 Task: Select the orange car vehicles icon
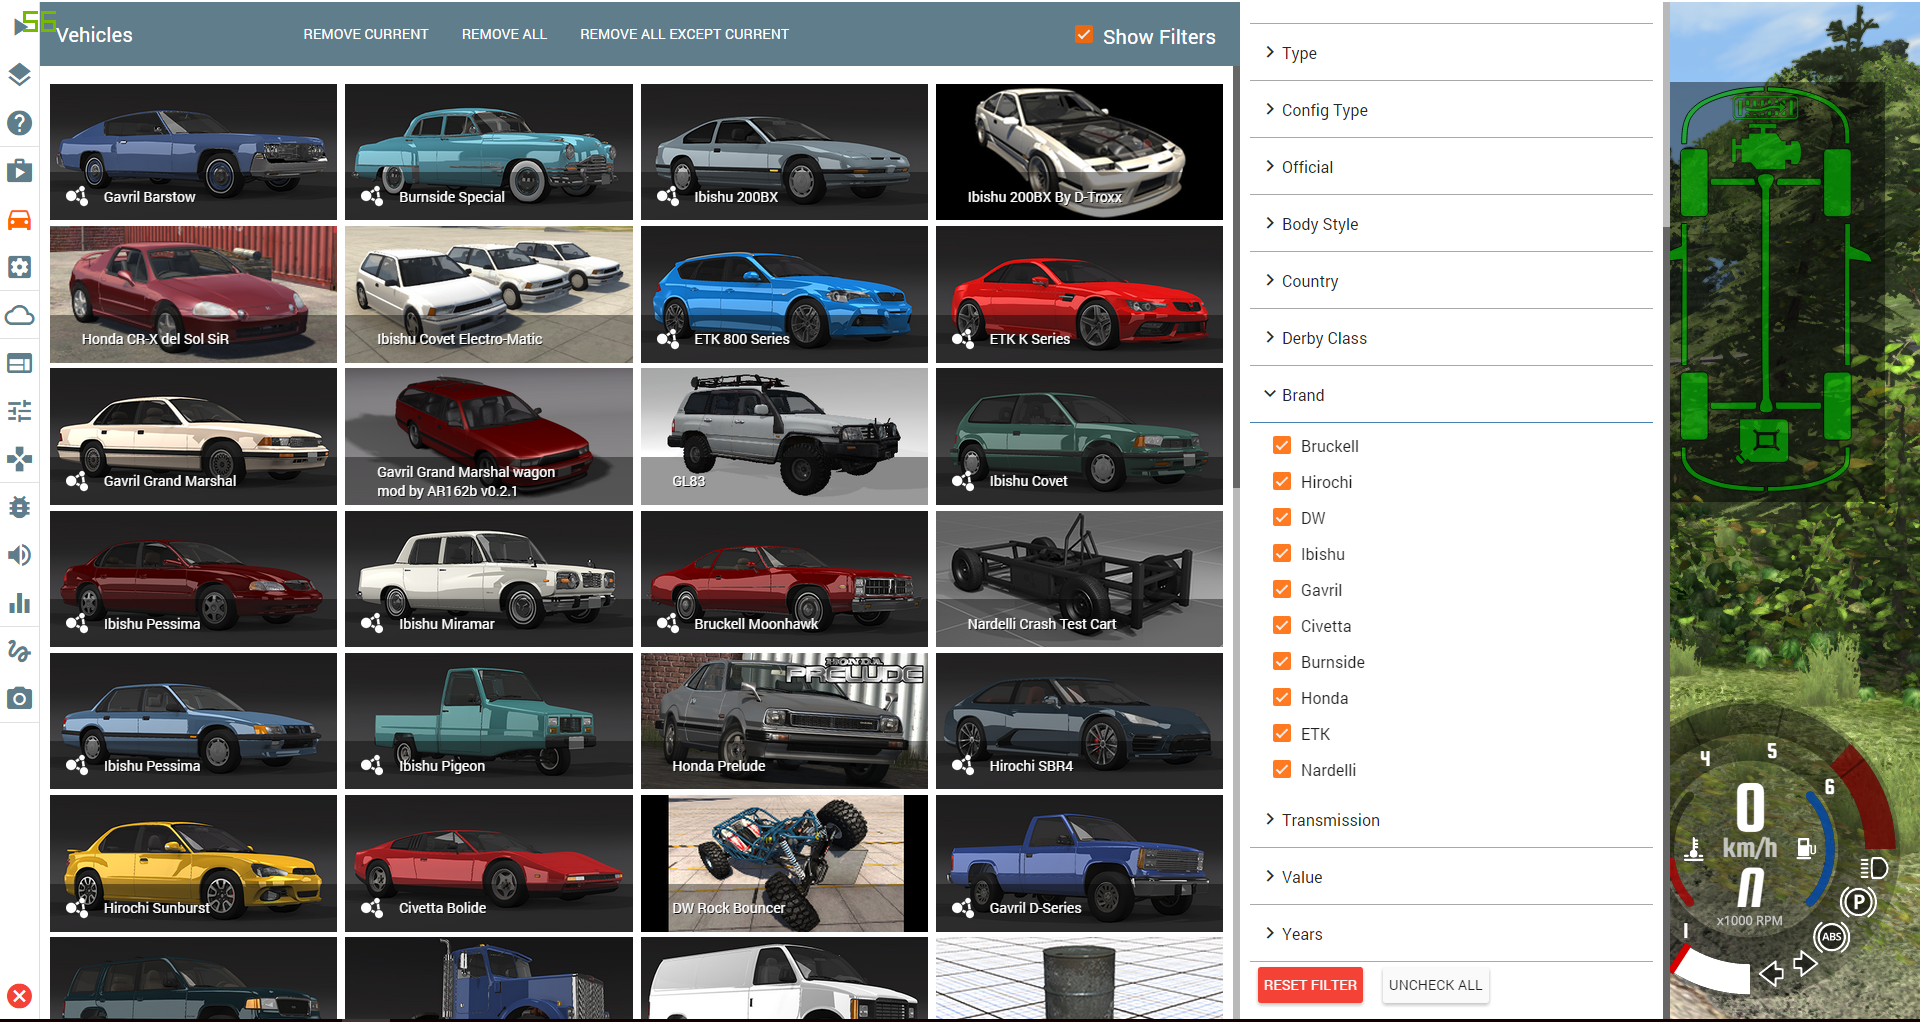[19, 219]
